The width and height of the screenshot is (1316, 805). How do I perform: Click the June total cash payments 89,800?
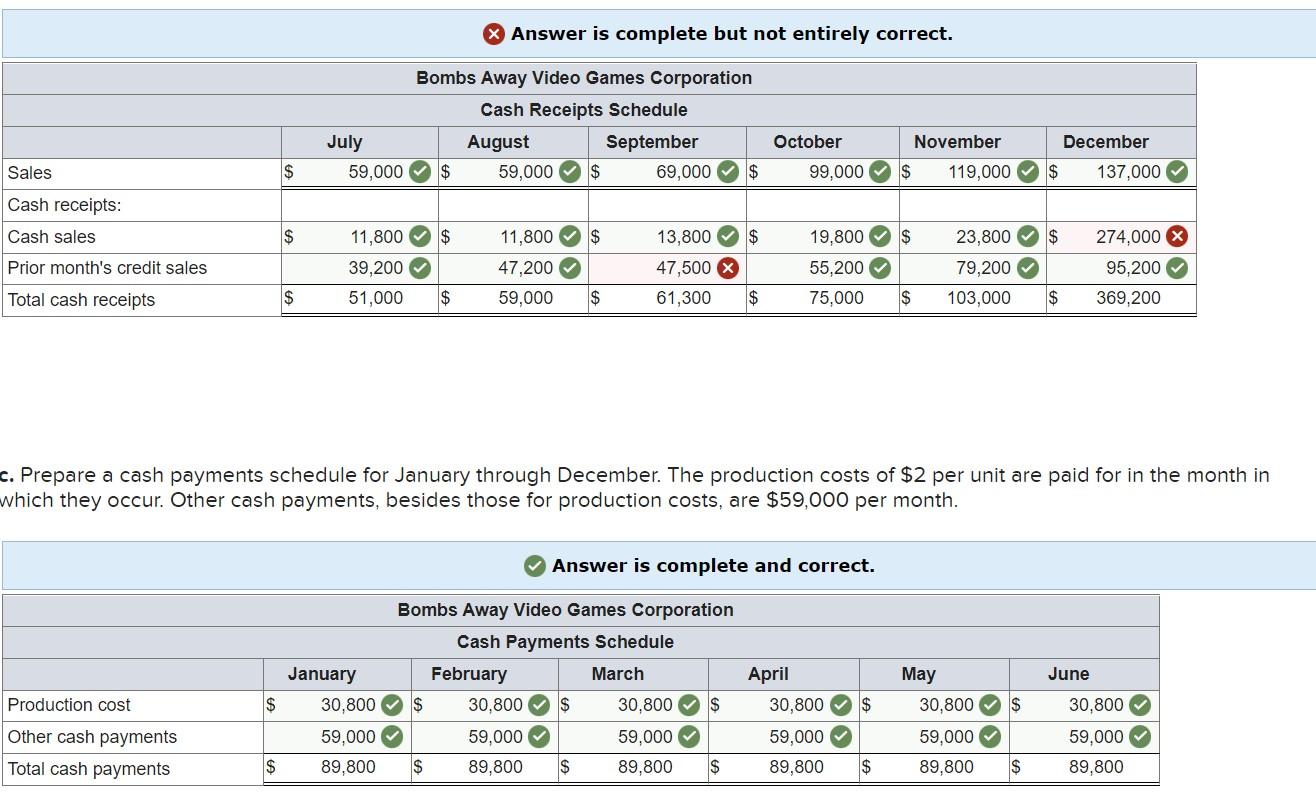pyautogui.click(x=1096, y=767)
